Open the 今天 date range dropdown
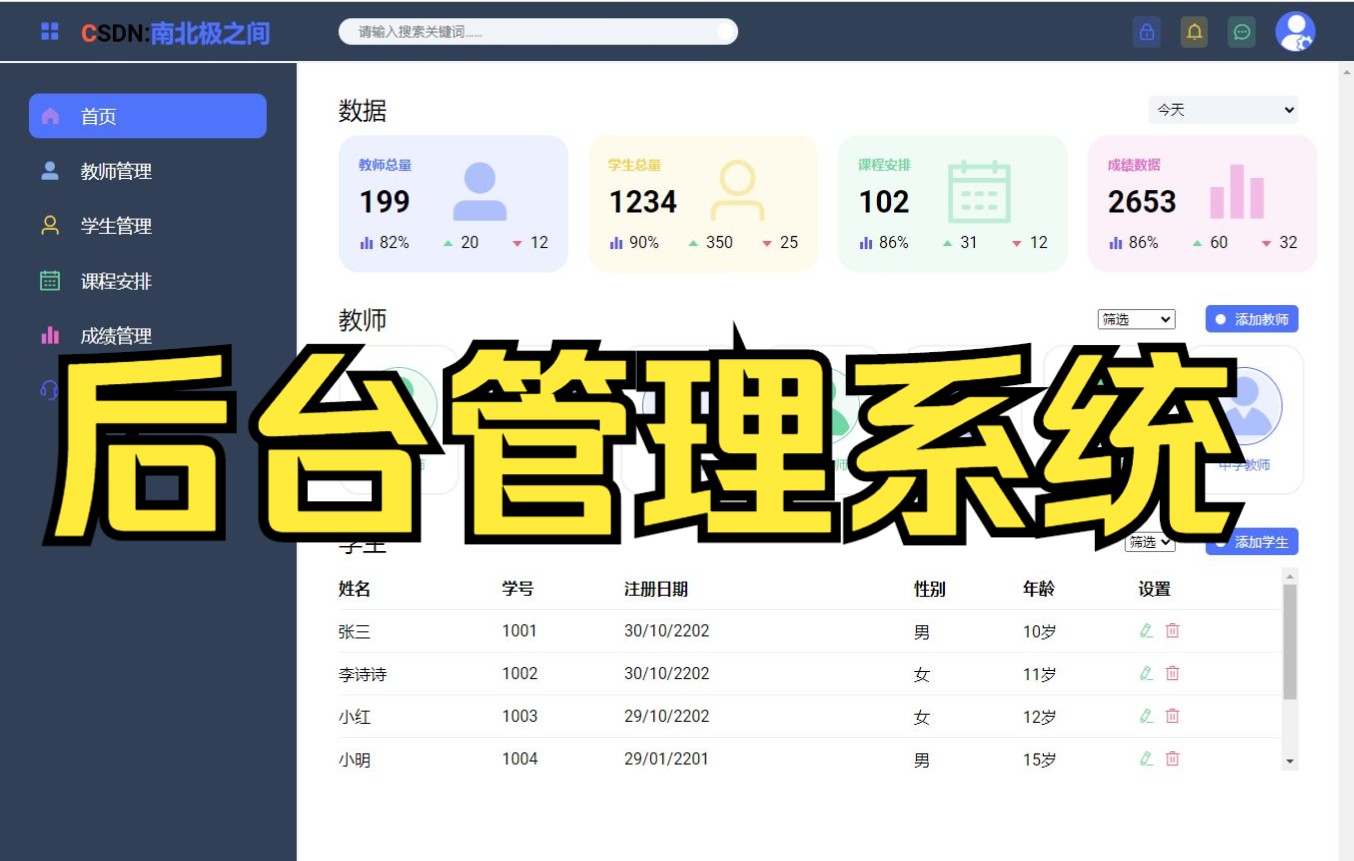 [x=1223, y=110]
